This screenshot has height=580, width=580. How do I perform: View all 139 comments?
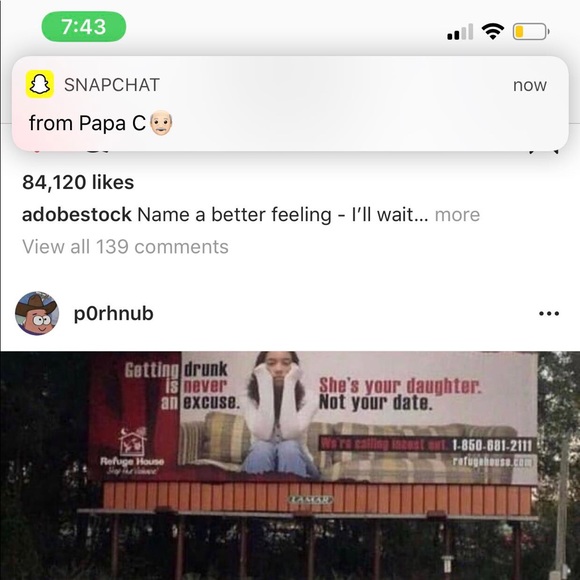pos(125,247)
